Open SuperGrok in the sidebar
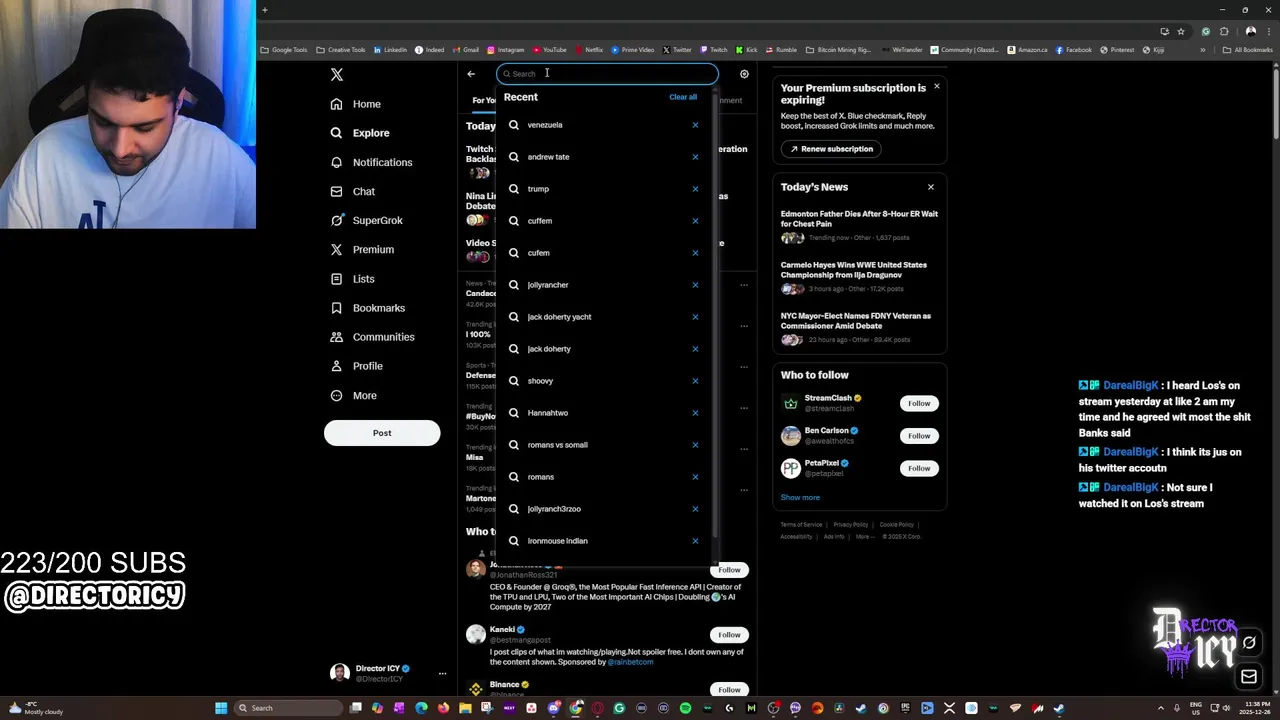The width and height of the screenshot is (1280, 720). [x=367, y=220]
